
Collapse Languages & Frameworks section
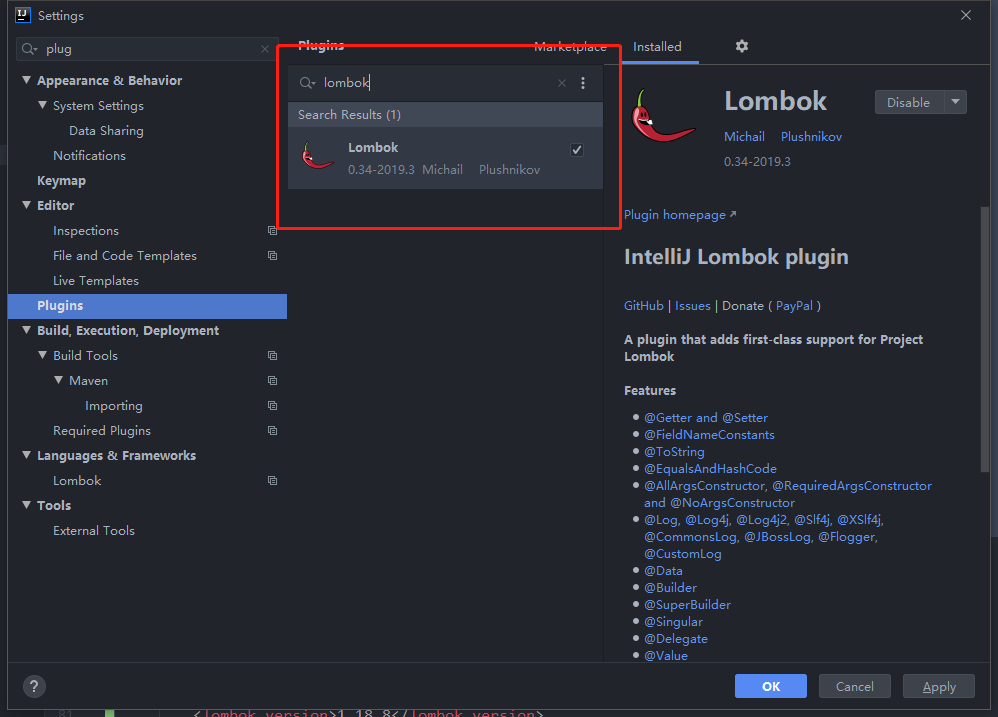click(x=26, y=455)
